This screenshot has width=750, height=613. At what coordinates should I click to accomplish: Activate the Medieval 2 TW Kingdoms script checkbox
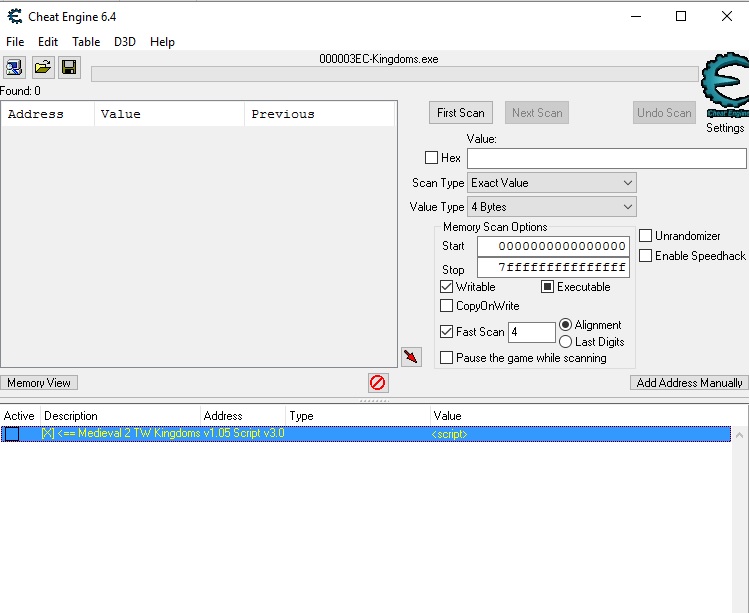point(12,434)
